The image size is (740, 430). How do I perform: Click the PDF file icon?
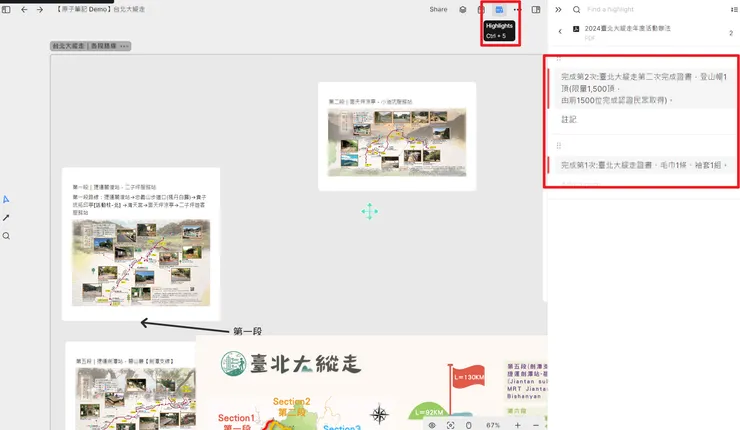click(x=576, y=29)
